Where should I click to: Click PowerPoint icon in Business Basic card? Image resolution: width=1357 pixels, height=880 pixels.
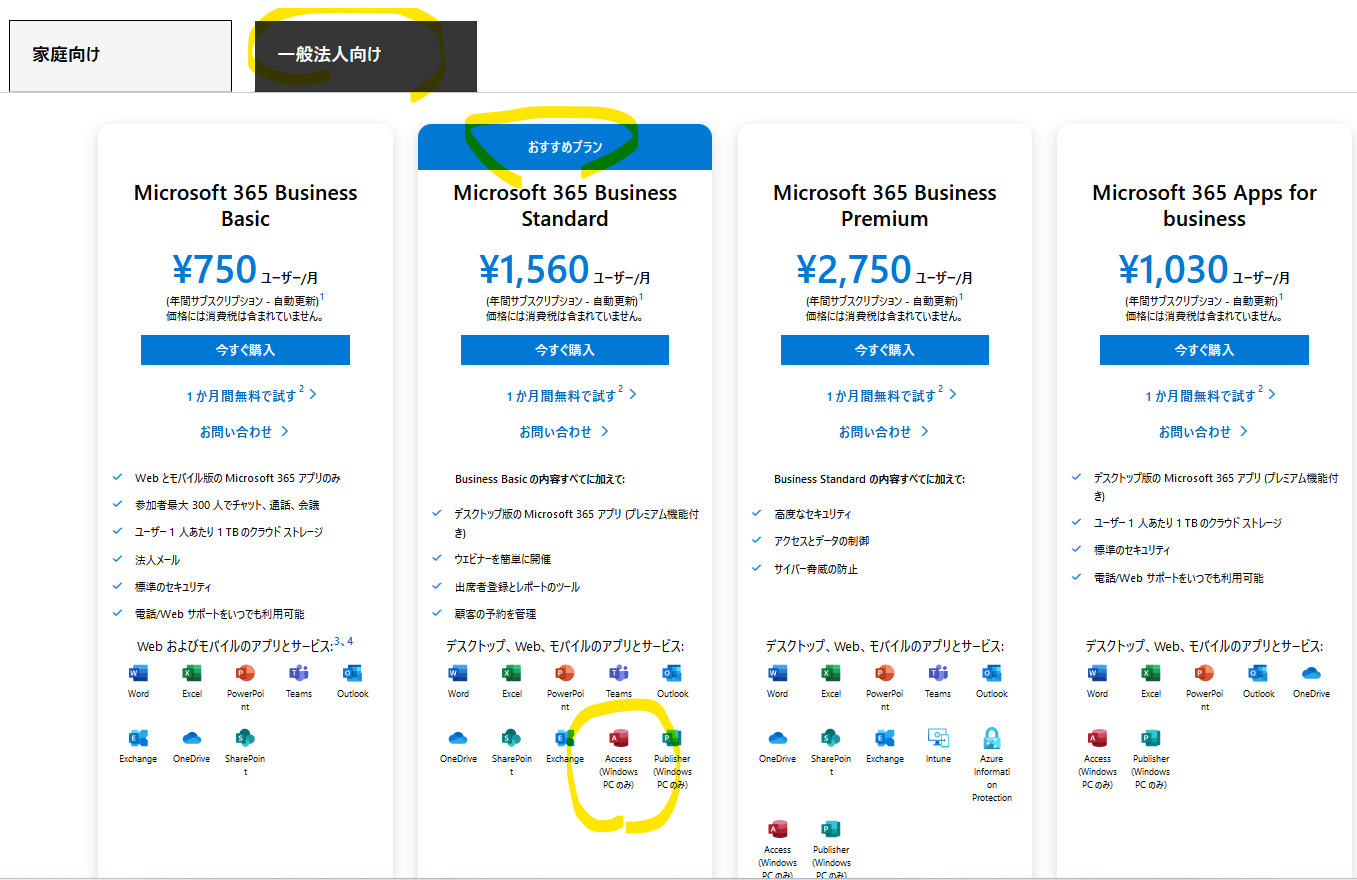coord(245,673)
